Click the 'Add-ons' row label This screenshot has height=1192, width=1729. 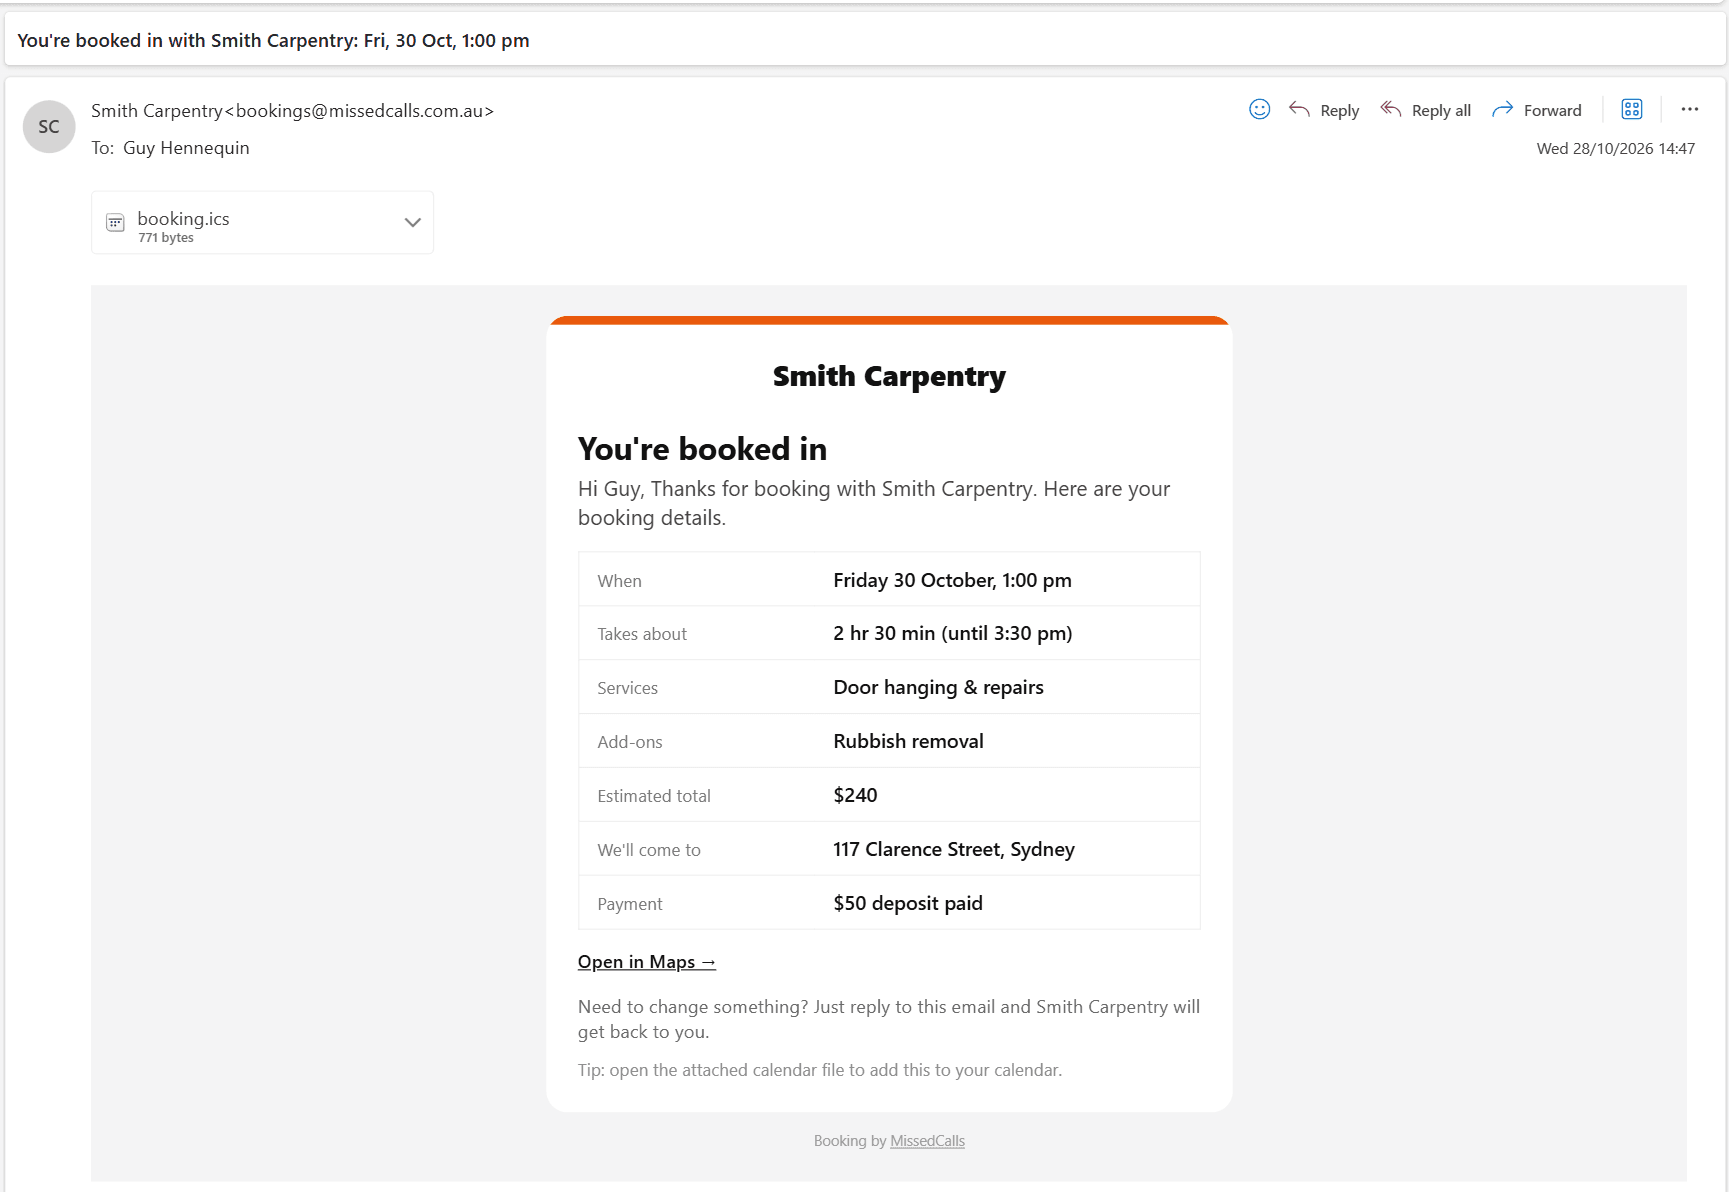coord(629,742)
